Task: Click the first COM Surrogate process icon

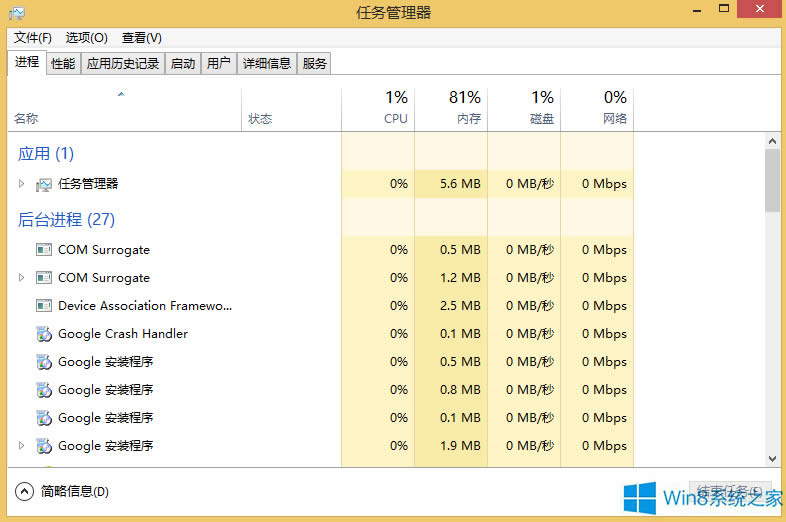Action: point(43,250)
